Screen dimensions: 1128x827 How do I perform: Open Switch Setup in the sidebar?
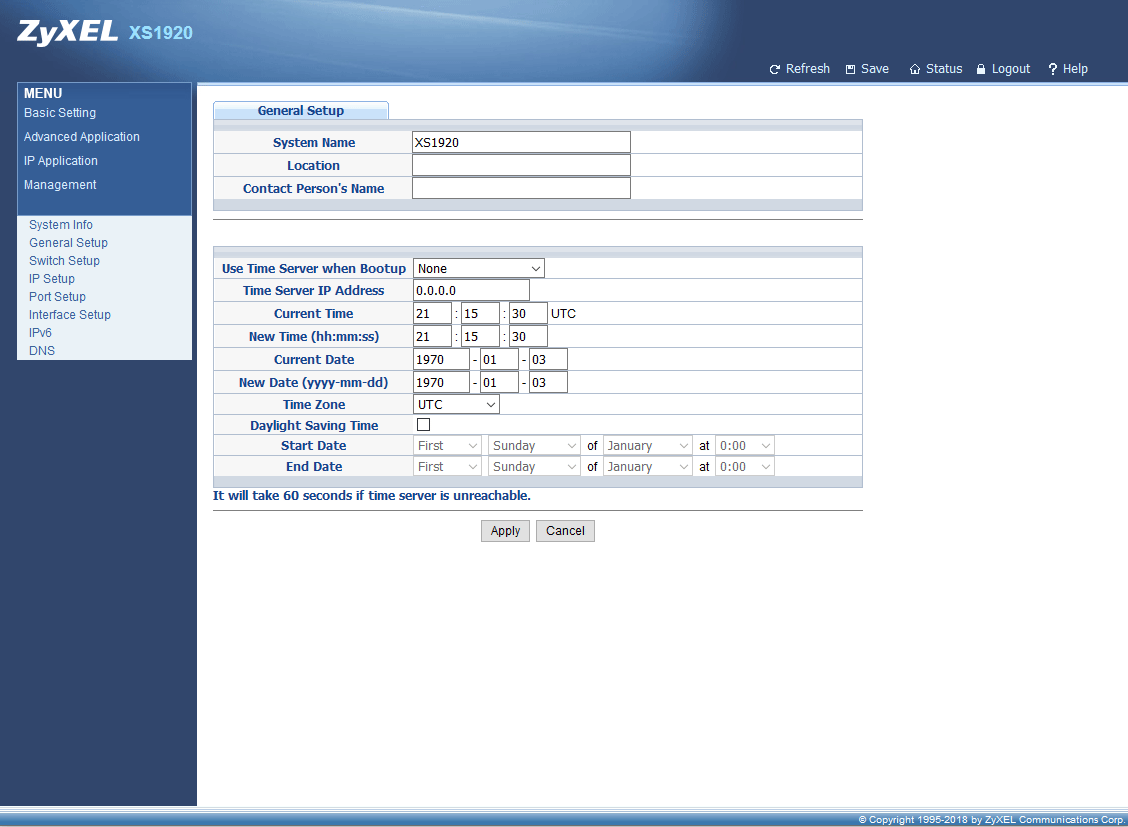tap(64, 261)
